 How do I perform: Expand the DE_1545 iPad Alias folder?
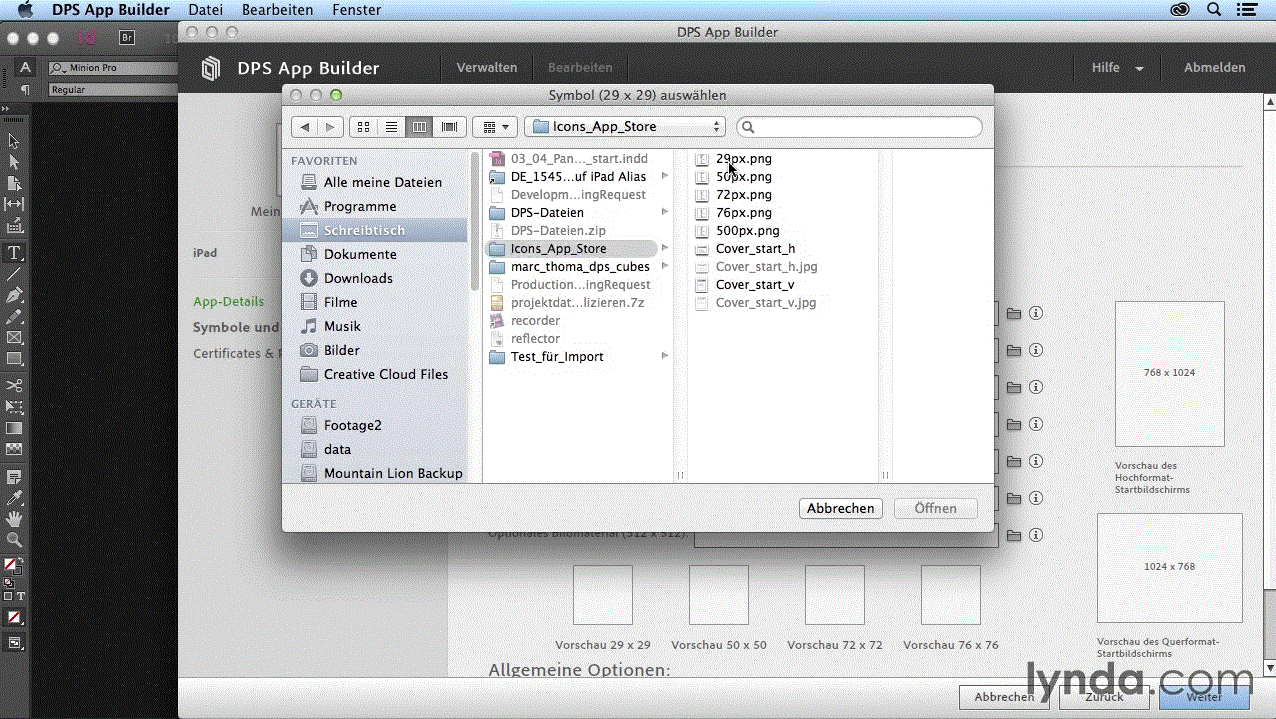coord(665,176)
